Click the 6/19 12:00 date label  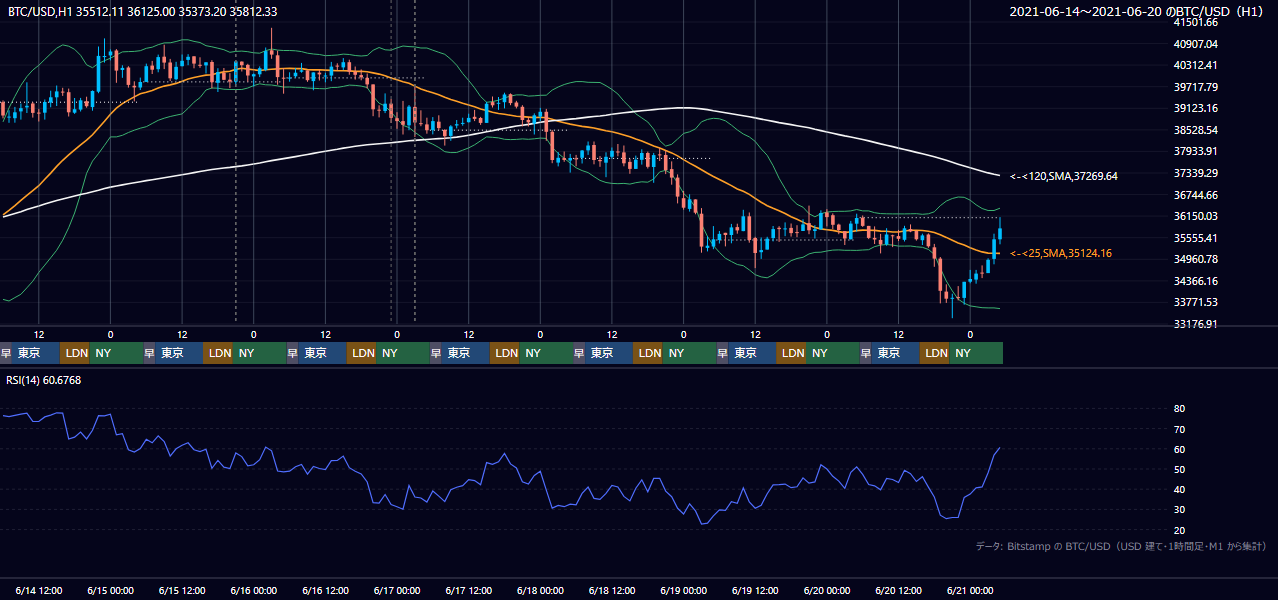756,591
